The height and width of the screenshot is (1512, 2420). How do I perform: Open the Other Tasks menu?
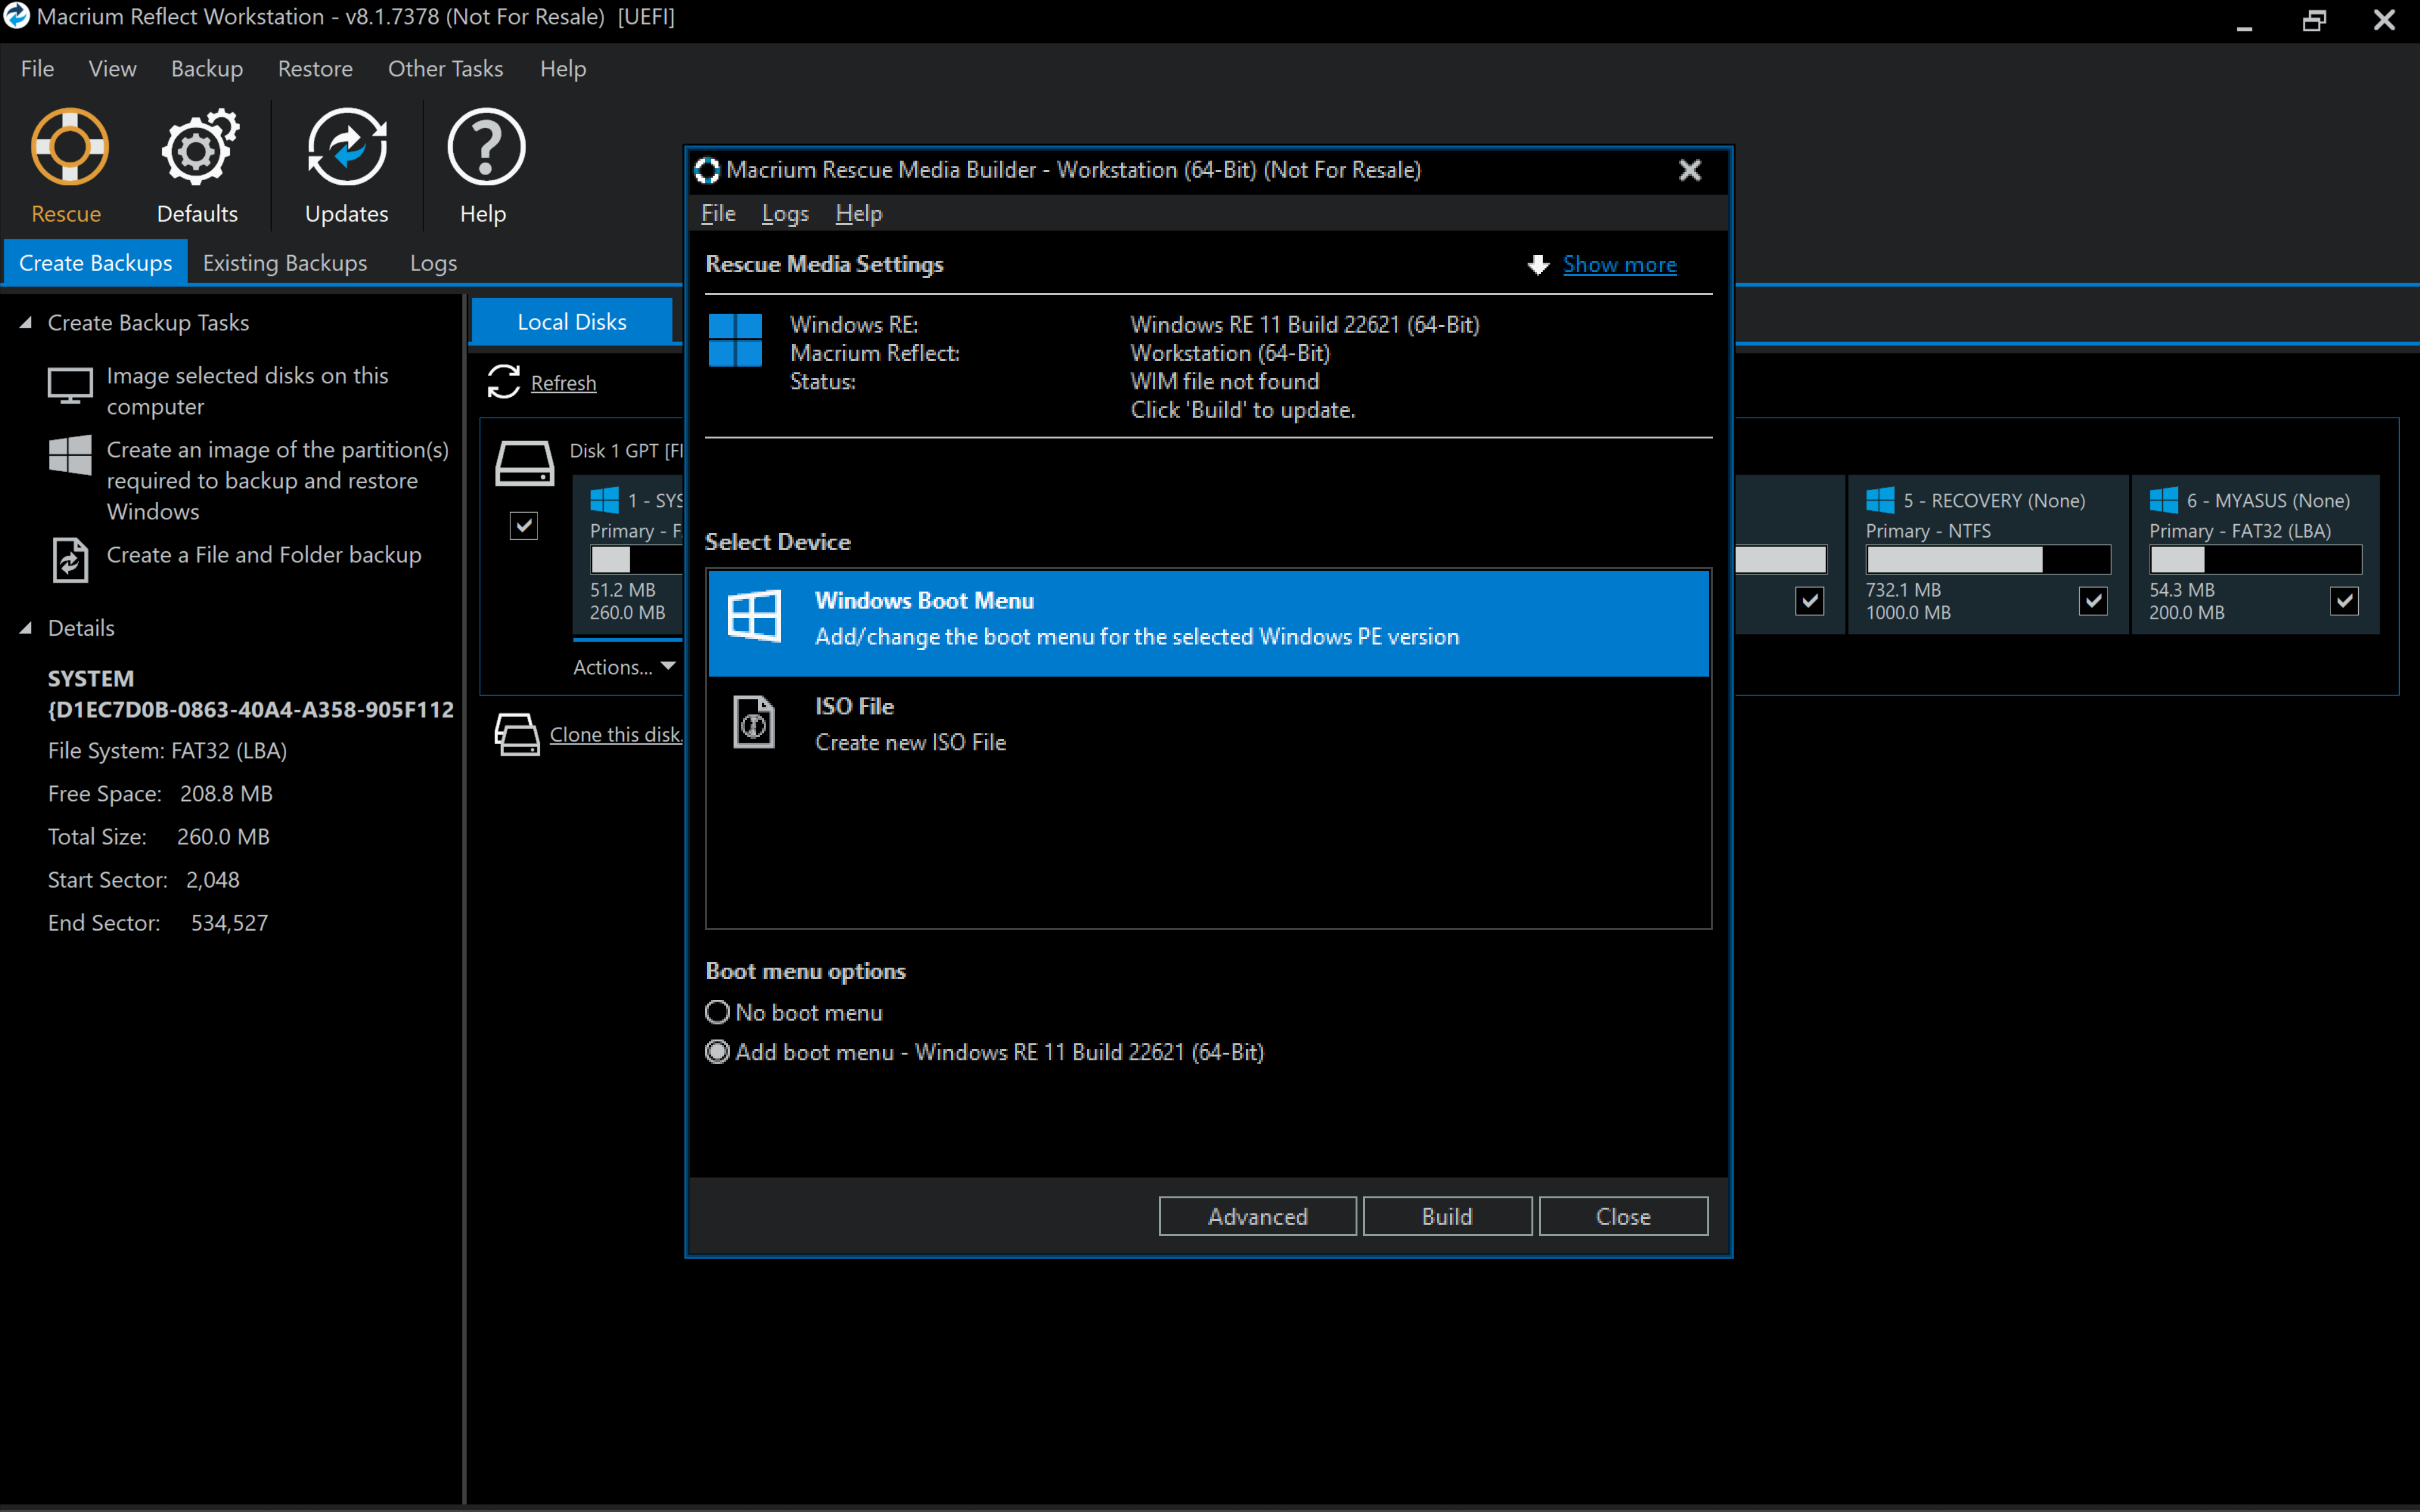coord(445,69)
